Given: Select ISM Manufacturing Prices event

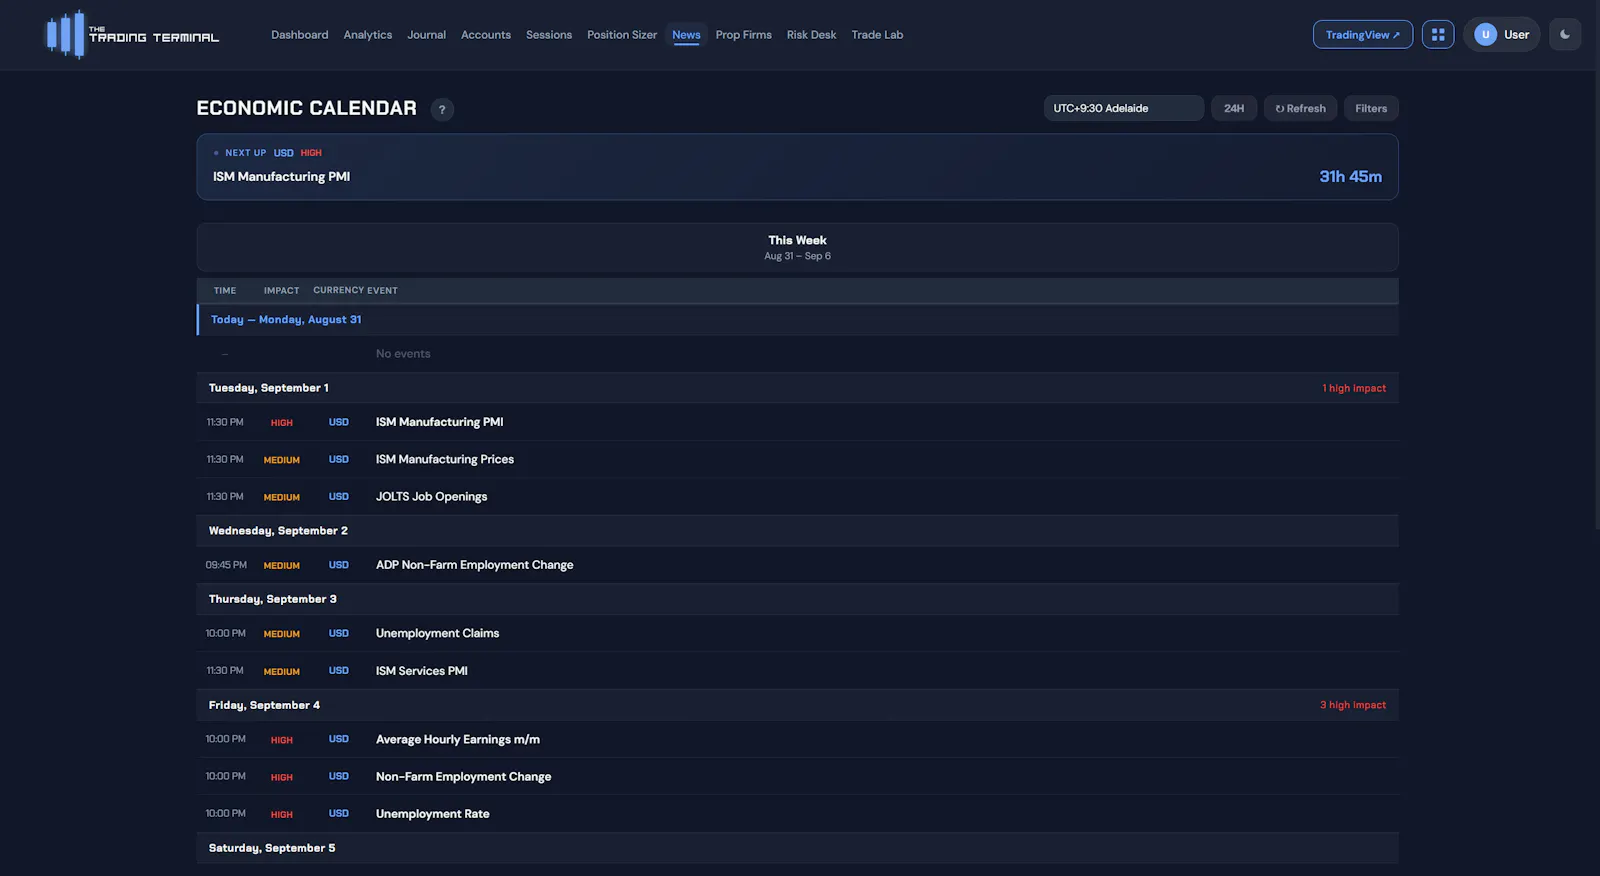Looking at the screenshot, I should point(797,460).
